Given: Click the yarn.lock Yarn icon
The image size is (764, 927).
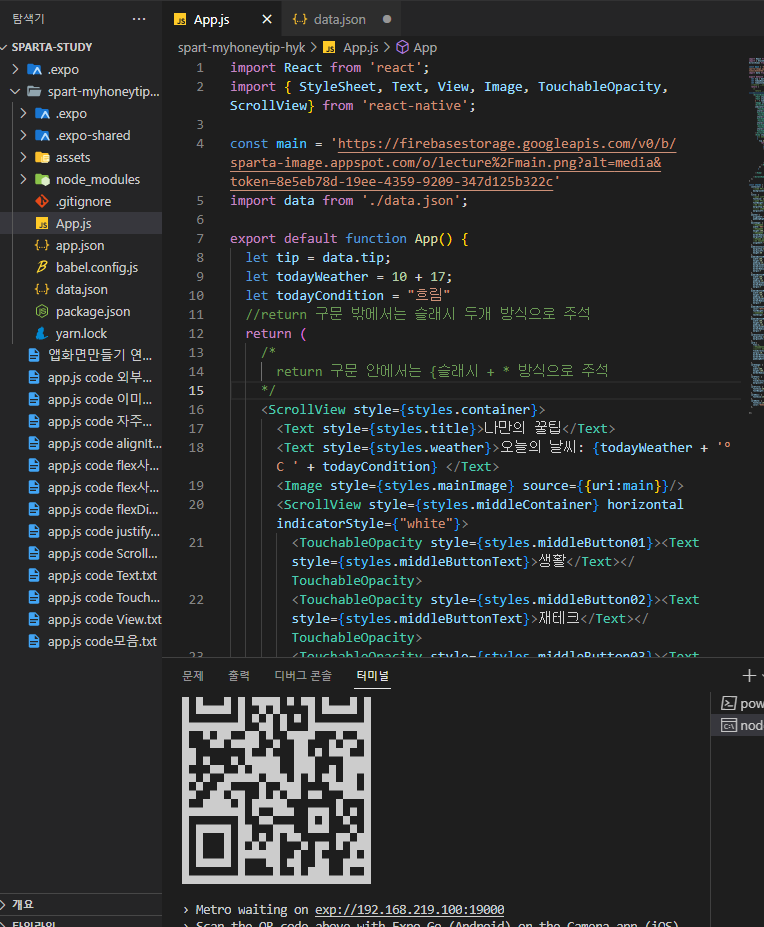Looking at the screenshot, I should click(x=42, y=333).
